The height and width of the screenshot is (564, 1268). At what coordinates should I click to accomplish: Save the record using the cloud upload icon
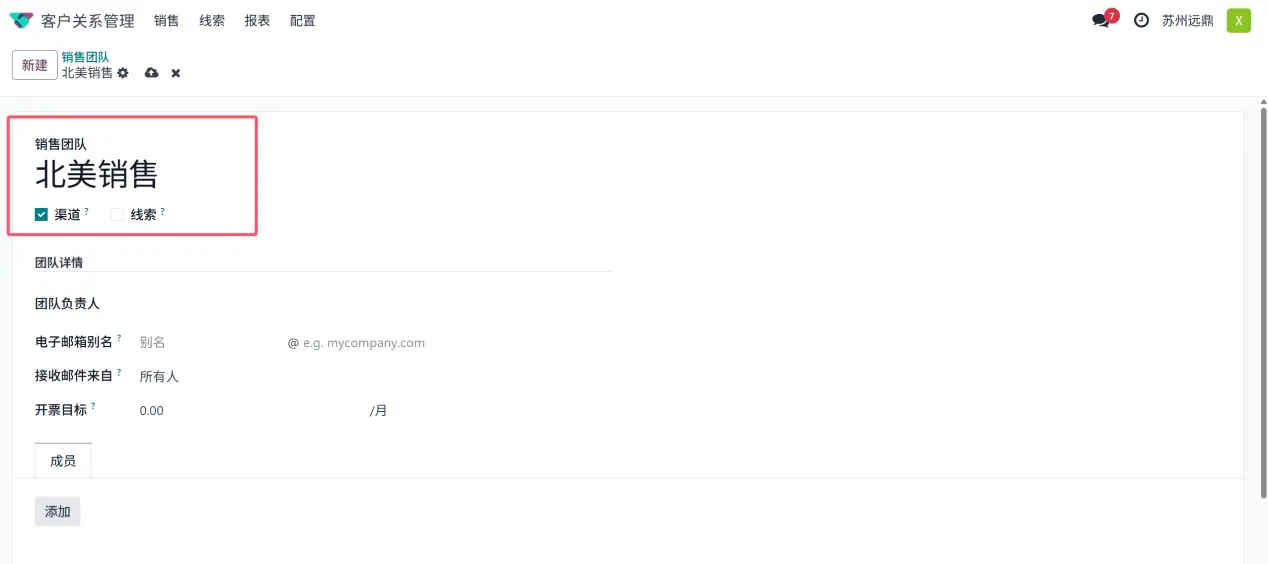152,73
